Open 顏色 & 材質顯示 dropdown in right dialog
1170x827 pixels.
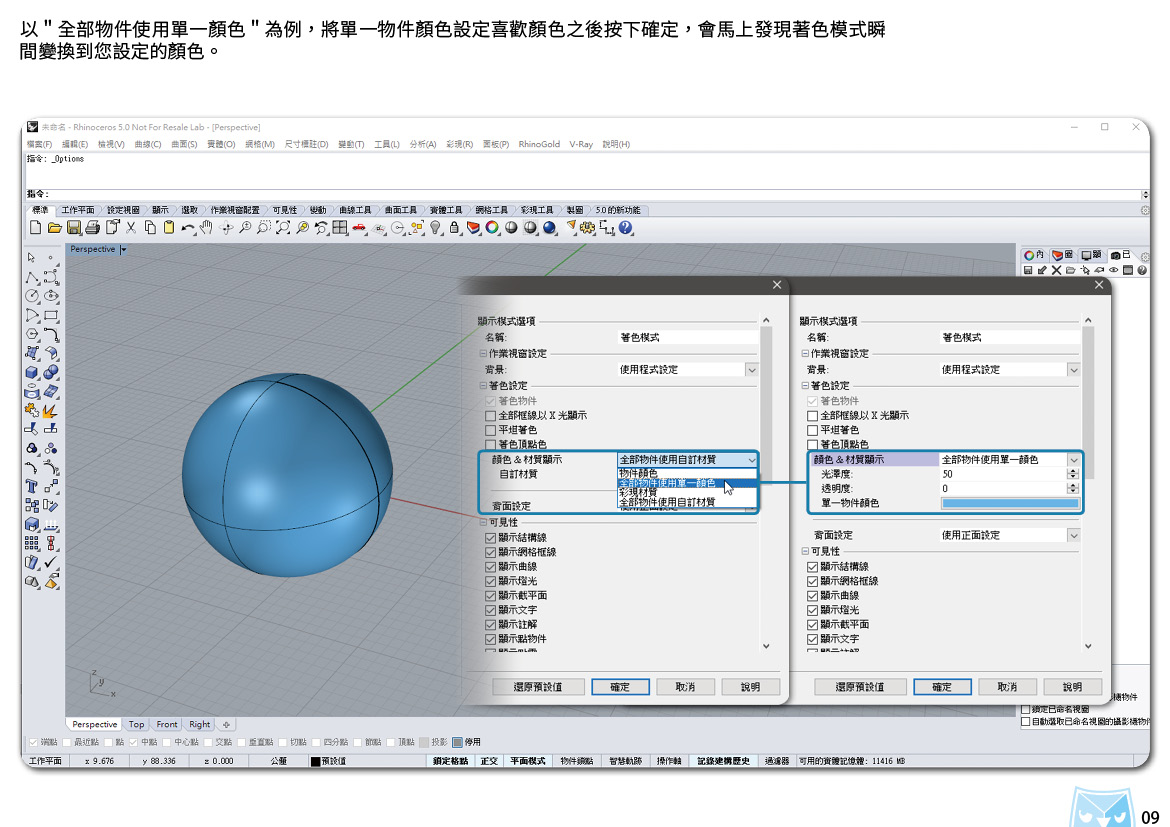pos(1074,460)
